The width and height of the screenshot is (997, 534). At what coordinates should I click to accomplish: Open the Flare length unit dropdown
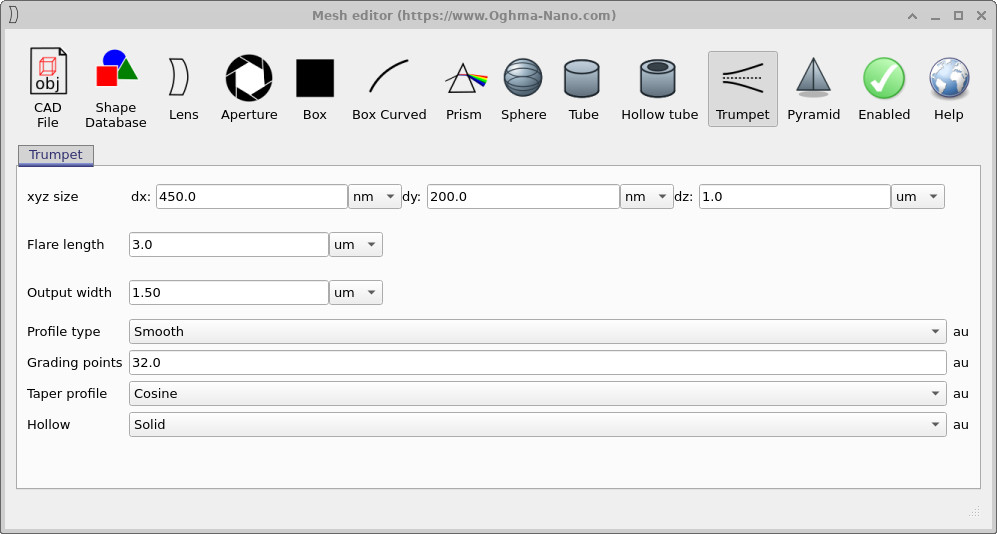(356, 245)
